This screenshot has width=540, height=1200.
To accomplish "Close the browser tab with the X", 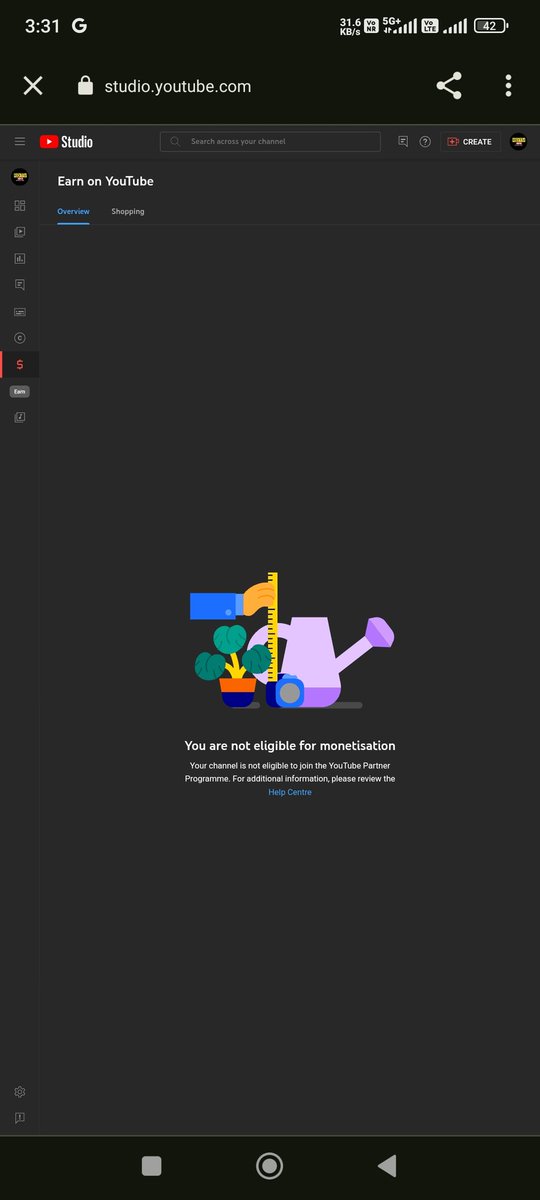I will point(33,86).
